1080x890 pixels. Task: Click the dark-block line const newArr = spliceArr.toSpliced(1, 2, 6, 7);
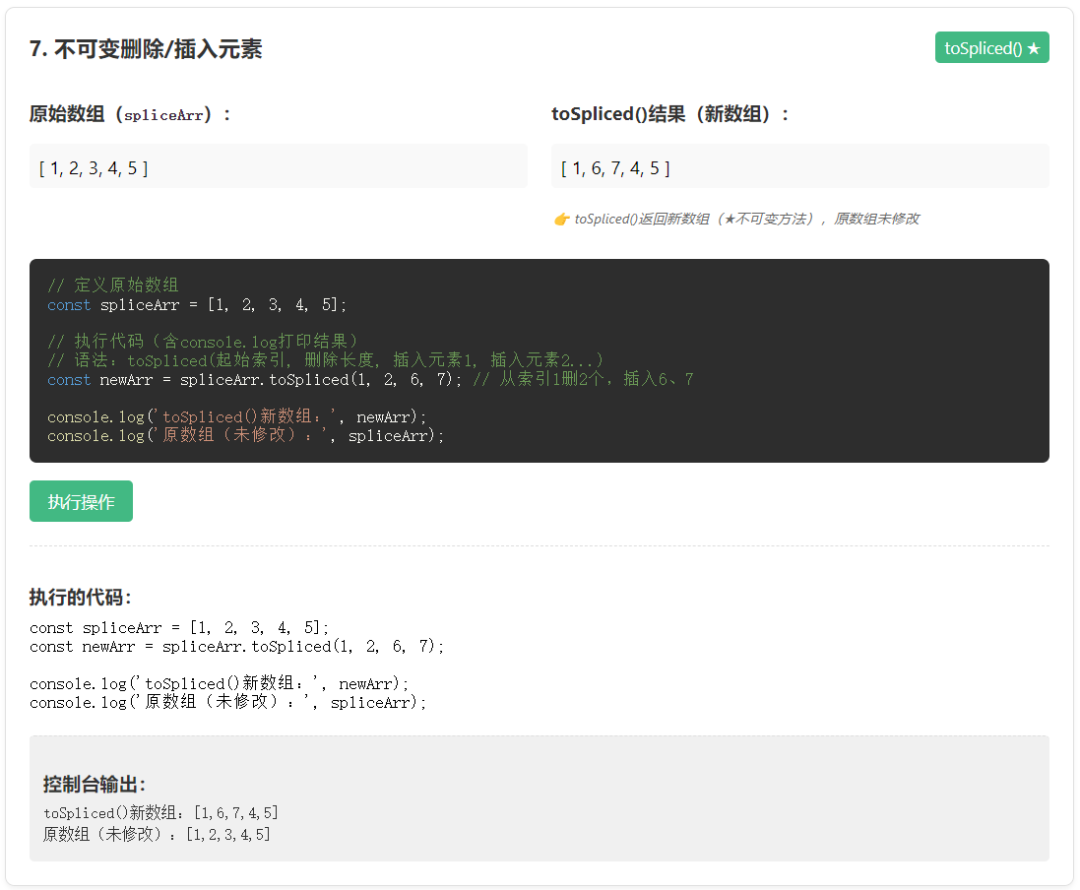coord(255,380)
